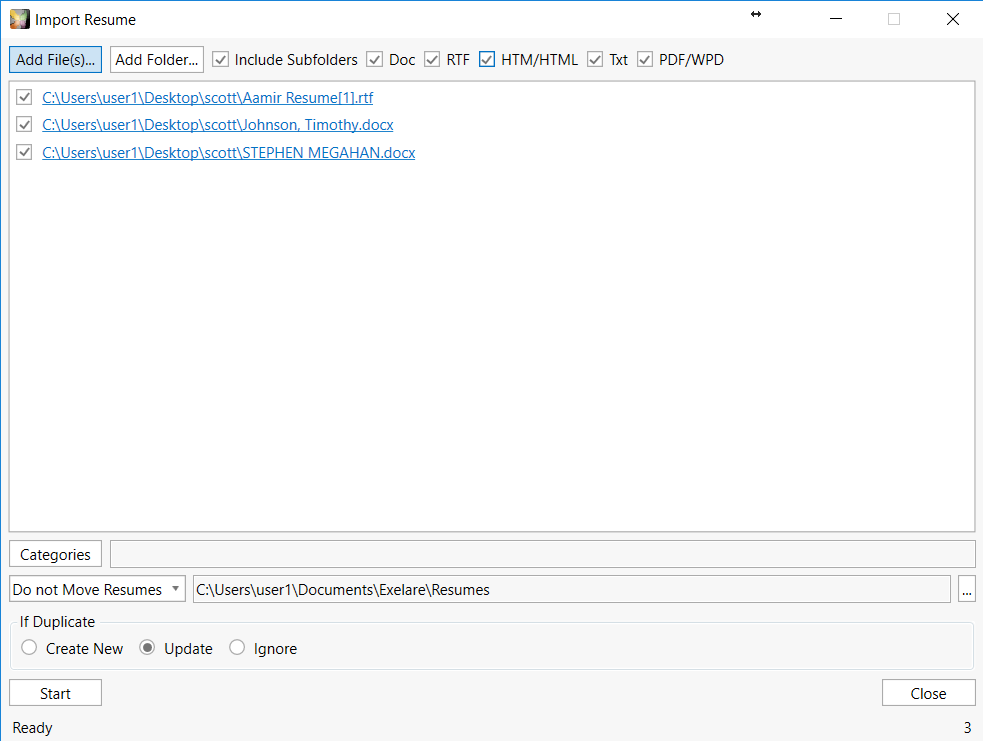The image size is (983, 741).
Task: Click the Close button at bottom right
Action: pyautogui.click(x=928, y=693)
